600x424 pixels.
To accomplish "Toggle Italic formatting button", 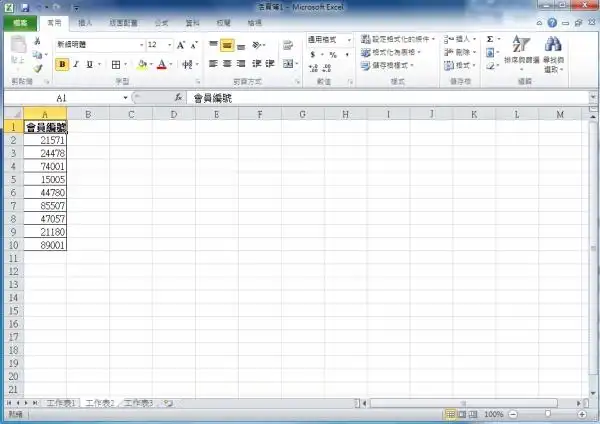I will (76, 64).
